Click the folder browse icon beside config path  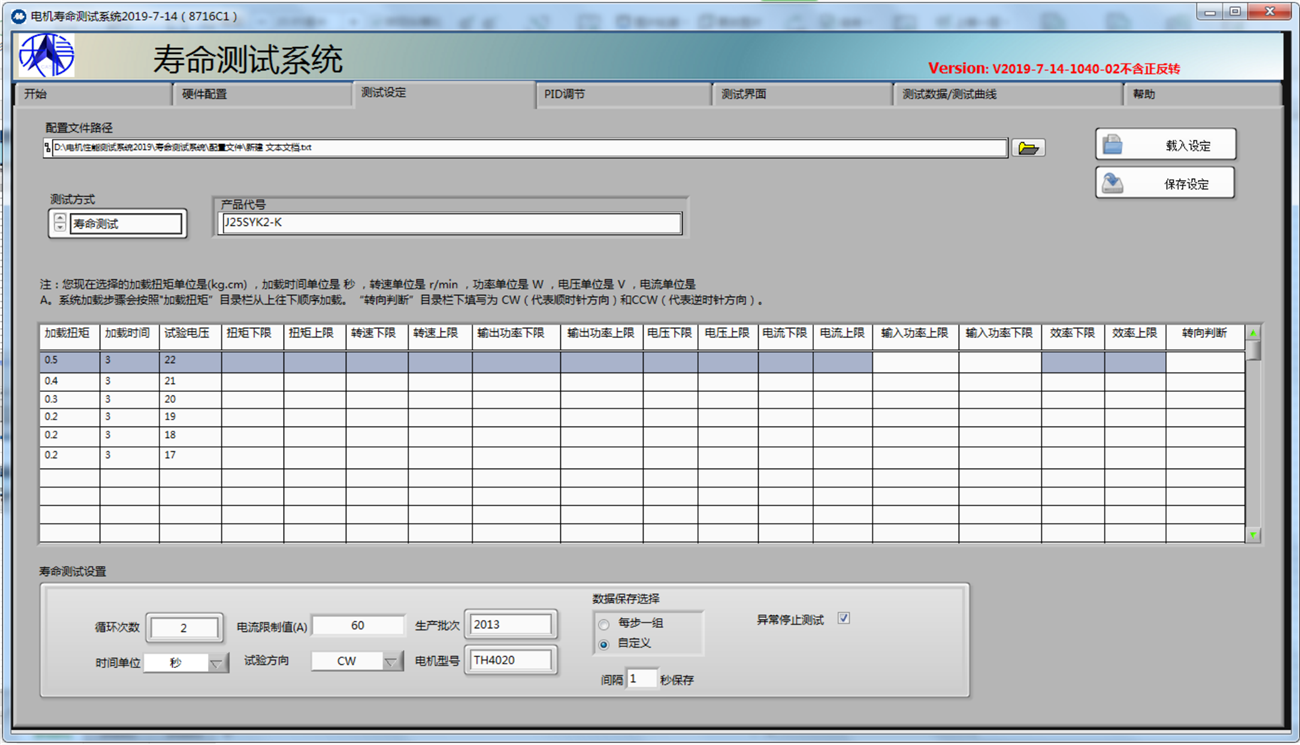1027,148
